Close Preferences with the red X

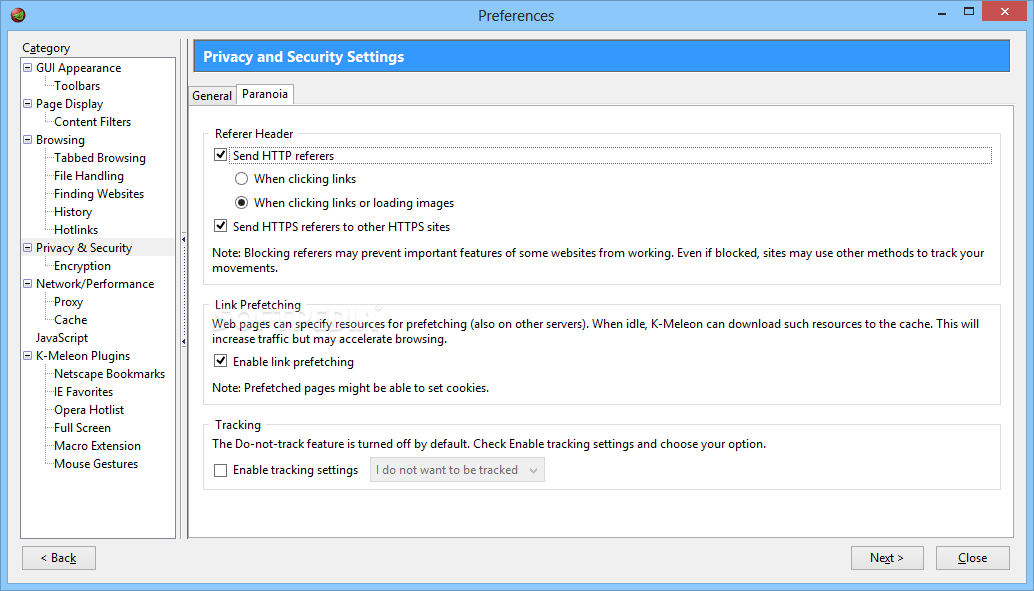point(1004,11)
